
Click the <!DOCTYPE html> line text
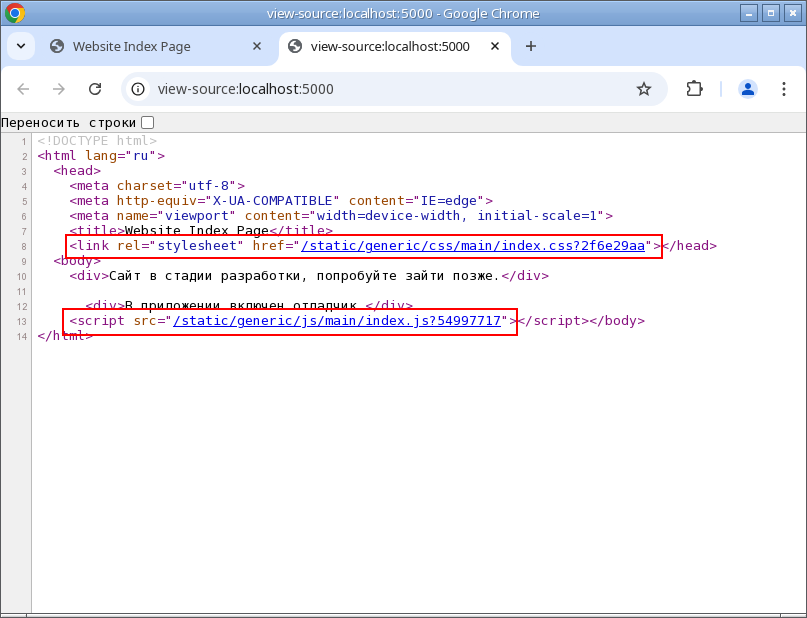click(97, 140)
